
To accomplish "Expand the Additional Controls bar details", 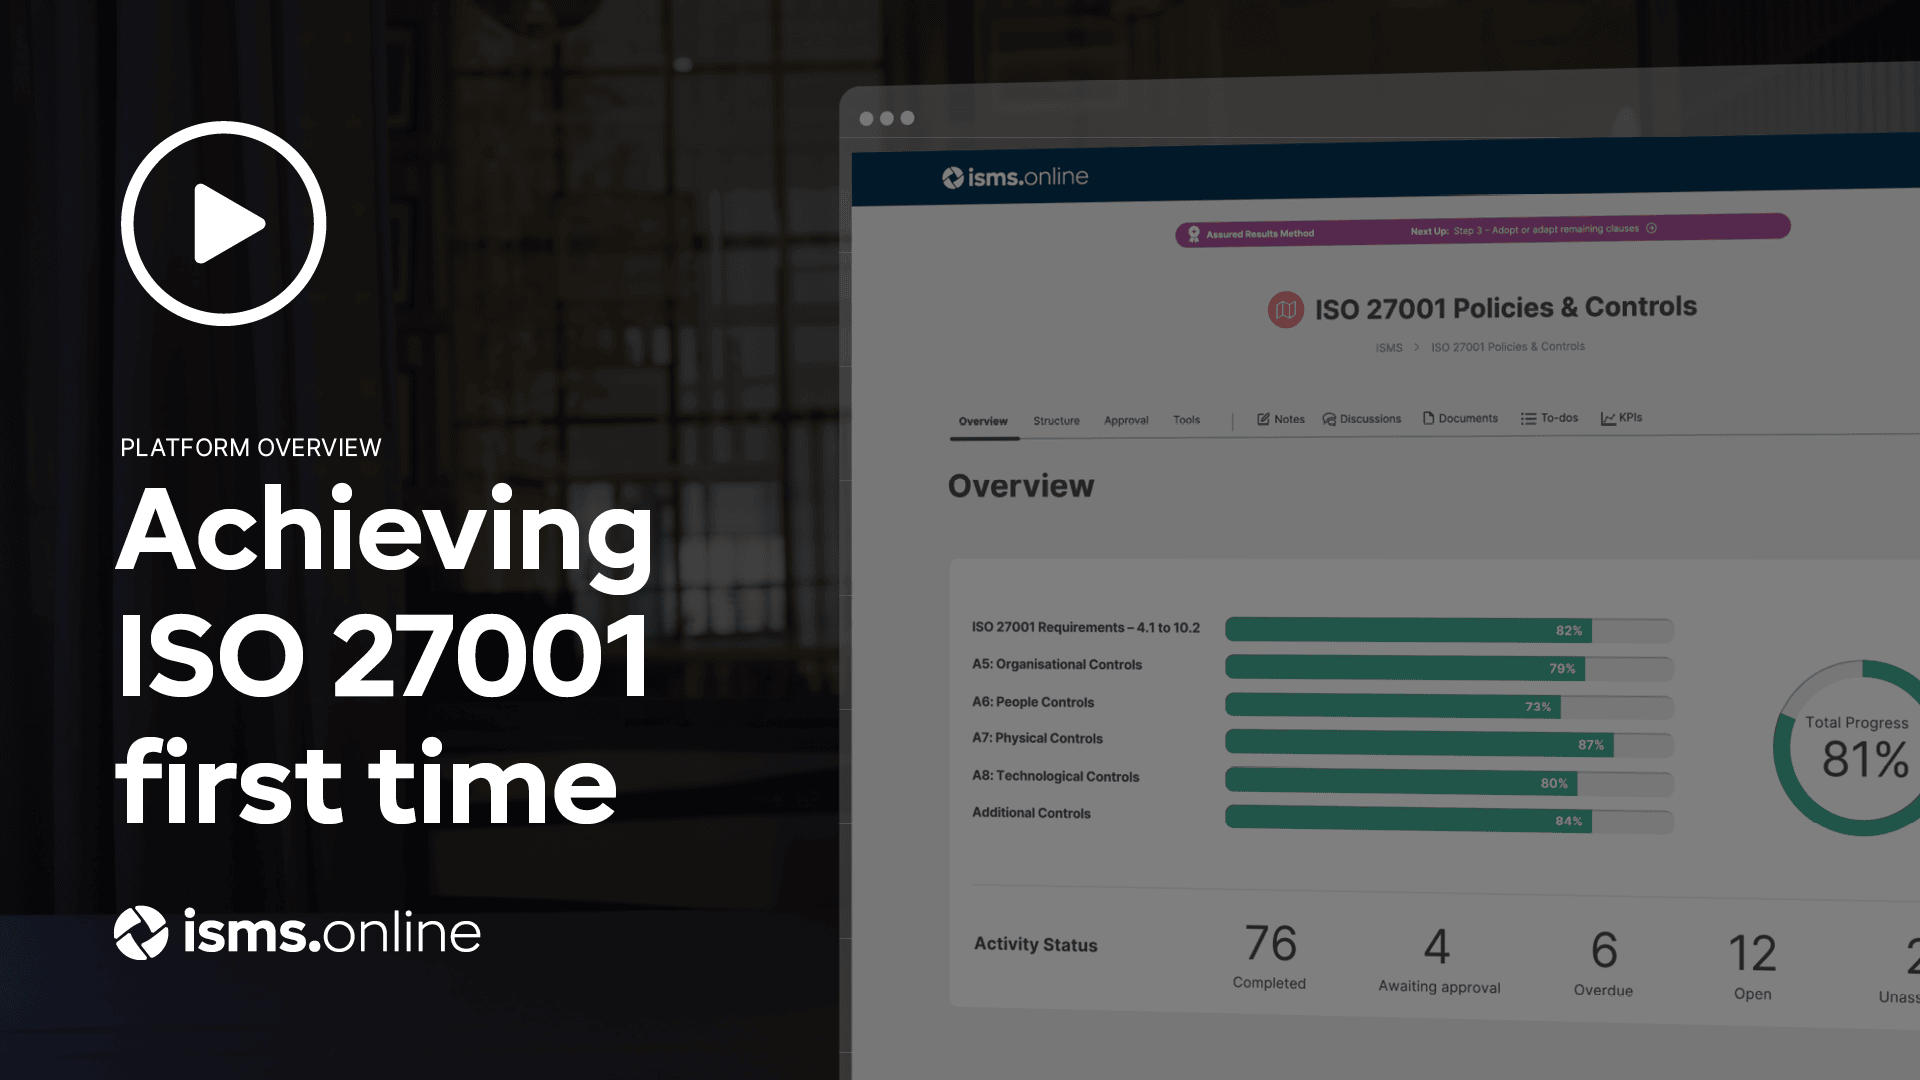I will 1436,820.
